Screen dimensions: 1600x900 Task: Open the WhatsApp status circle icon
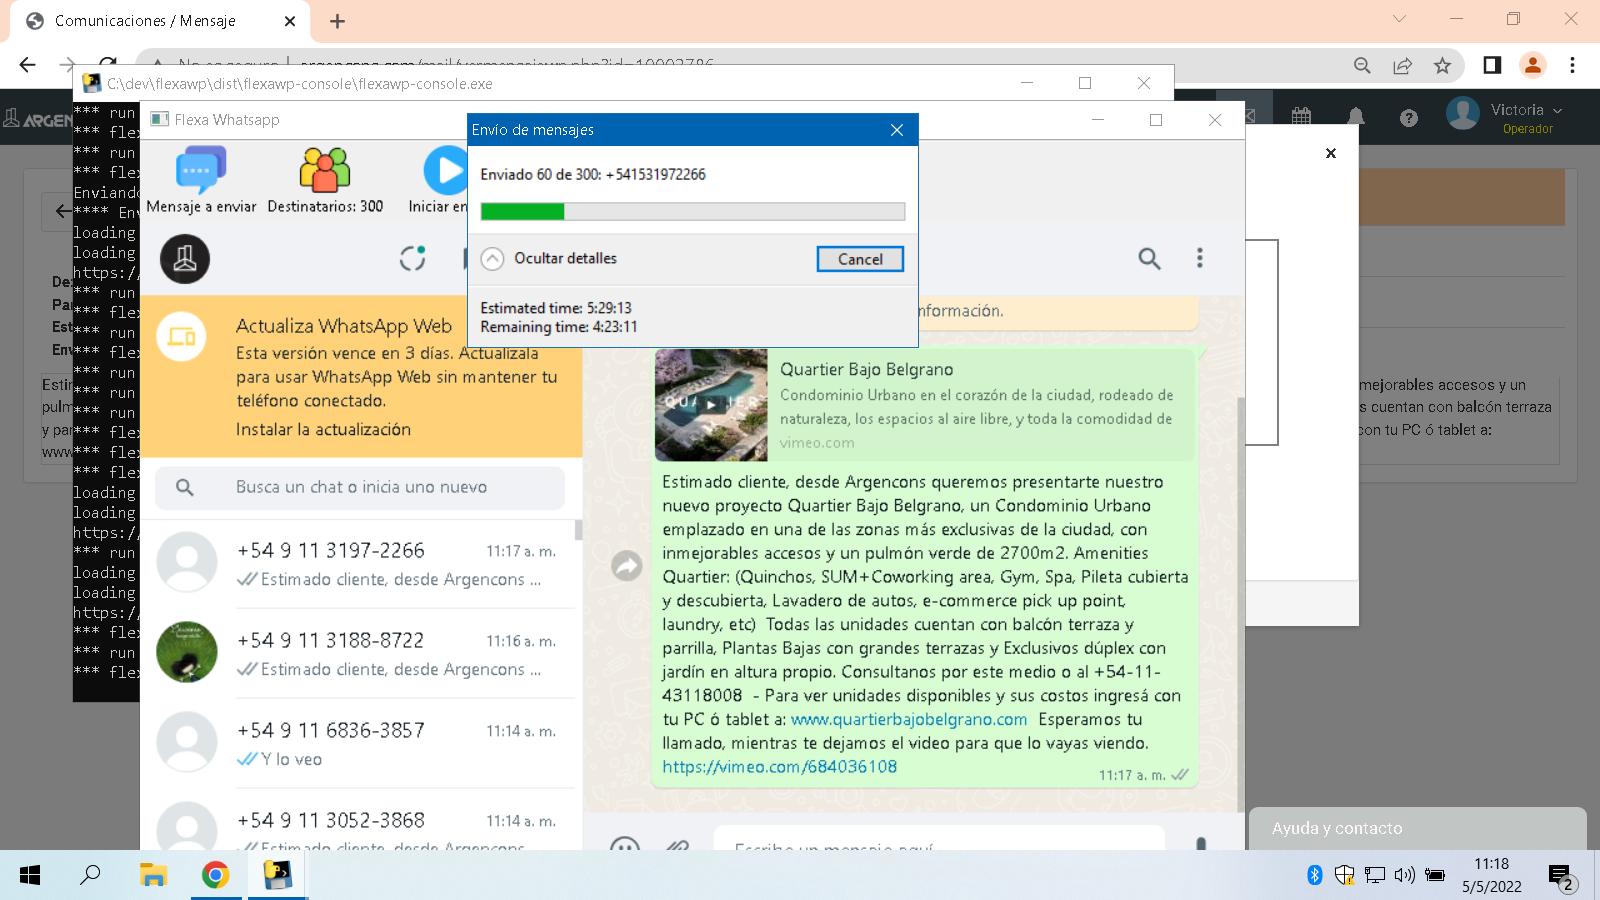click(x=413, y=259)
